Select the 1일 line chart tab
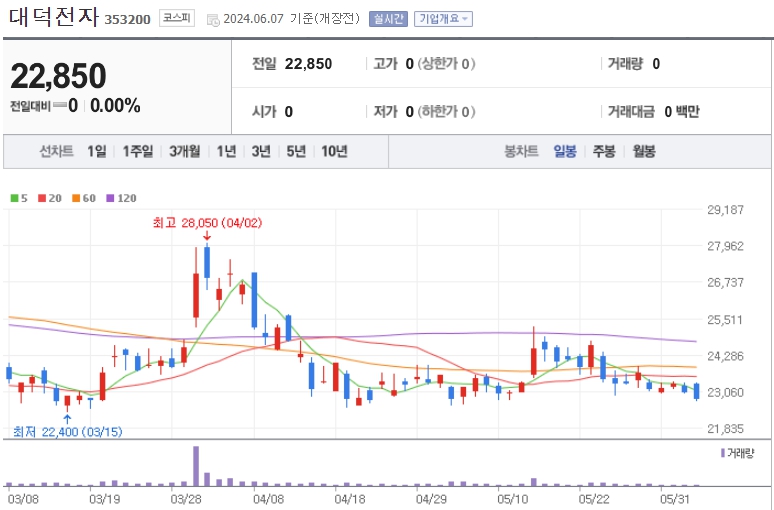The width and height of the screenshot is (774, 510). pyautogui.click(x=97, y=151)
